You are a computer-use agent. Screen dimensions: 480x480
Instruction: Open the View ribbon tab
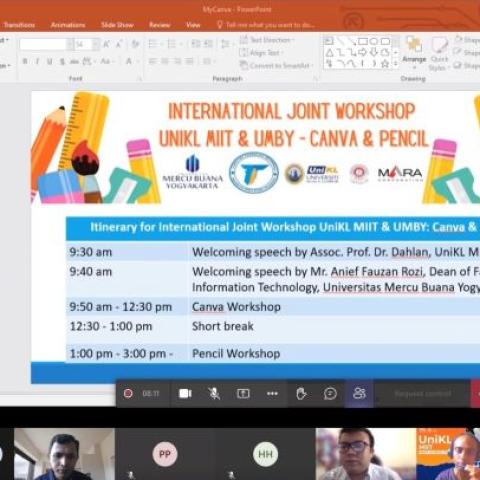193,25
